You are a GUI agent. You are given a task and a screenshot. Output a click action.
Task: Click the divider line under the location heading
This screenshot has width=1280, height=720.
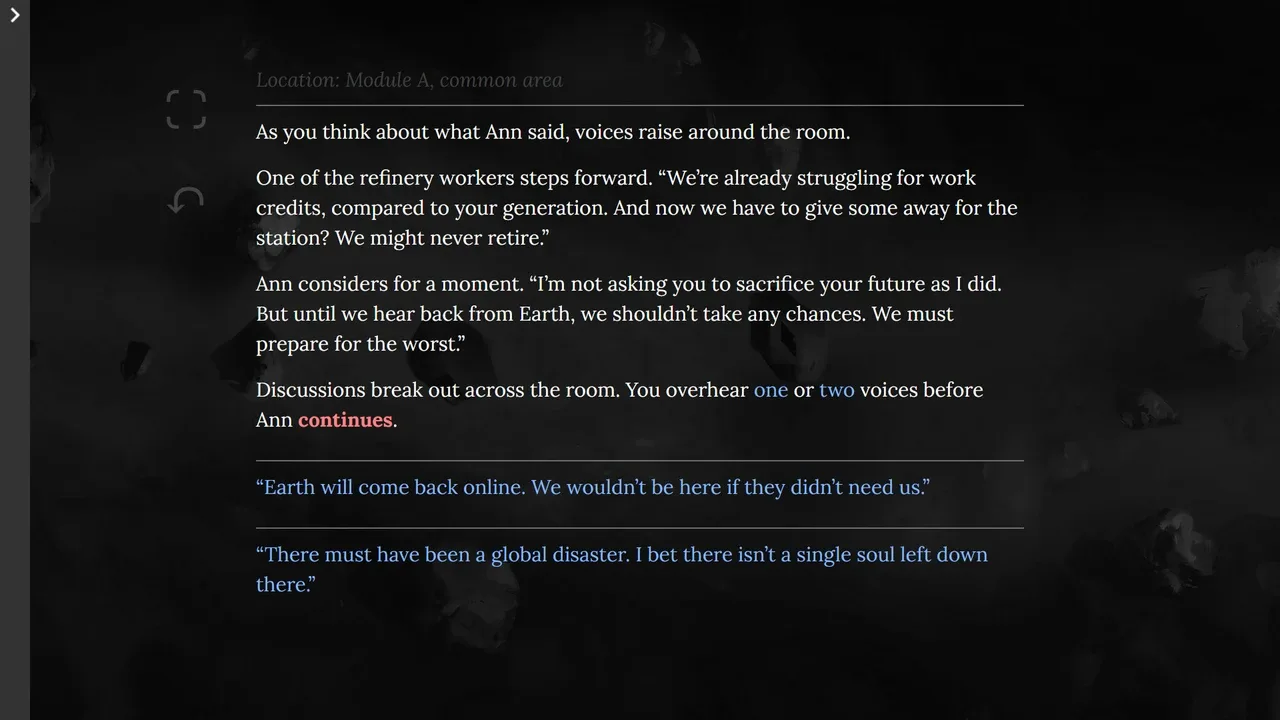click(x=640, y=105)
